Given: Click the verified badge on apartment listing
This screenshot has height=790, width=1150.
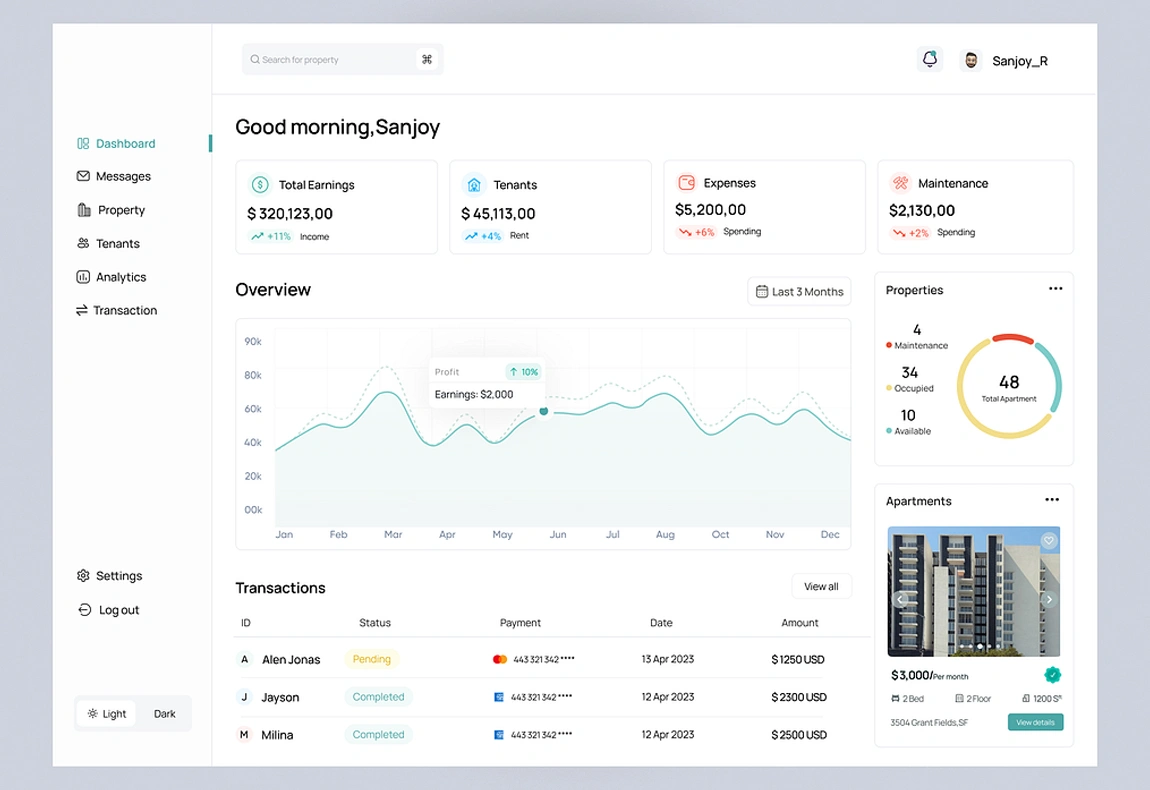Looking at the screenshot, I should pos(1052,675).
